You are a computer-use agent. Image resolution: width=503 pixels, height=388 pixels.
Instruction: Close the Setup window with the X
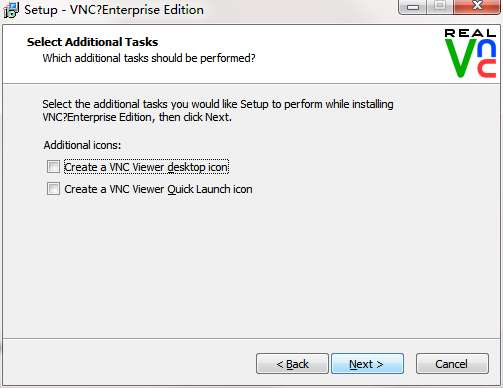coord(477,7)
